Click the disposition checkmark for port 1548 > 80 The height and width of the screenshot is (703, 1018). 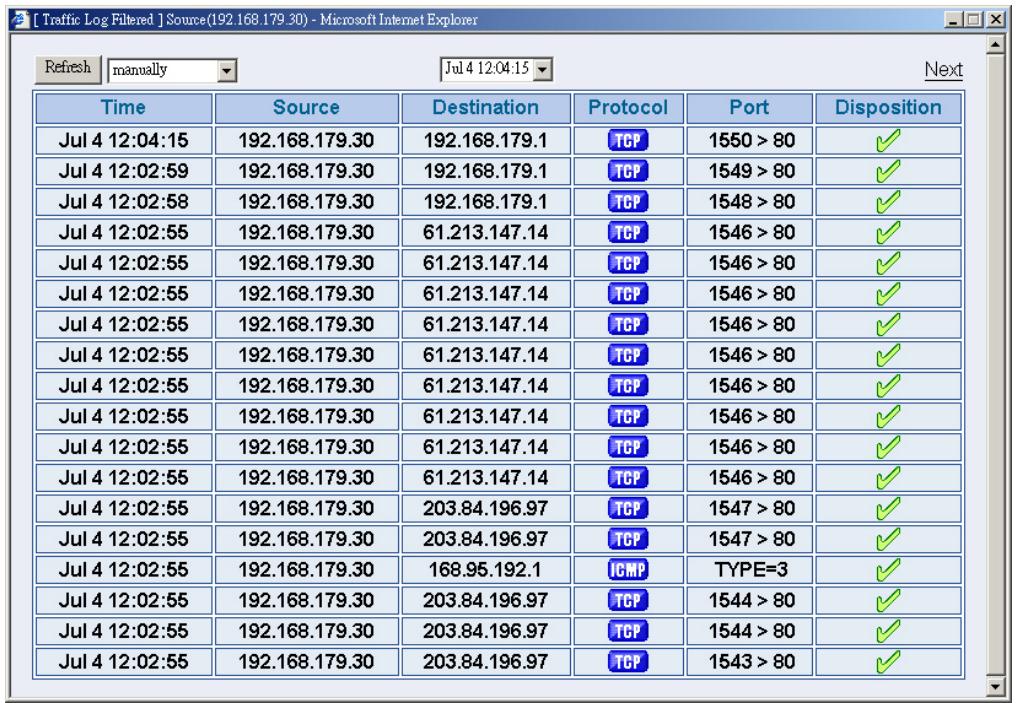pyautogui.click(x=888, y=201)
